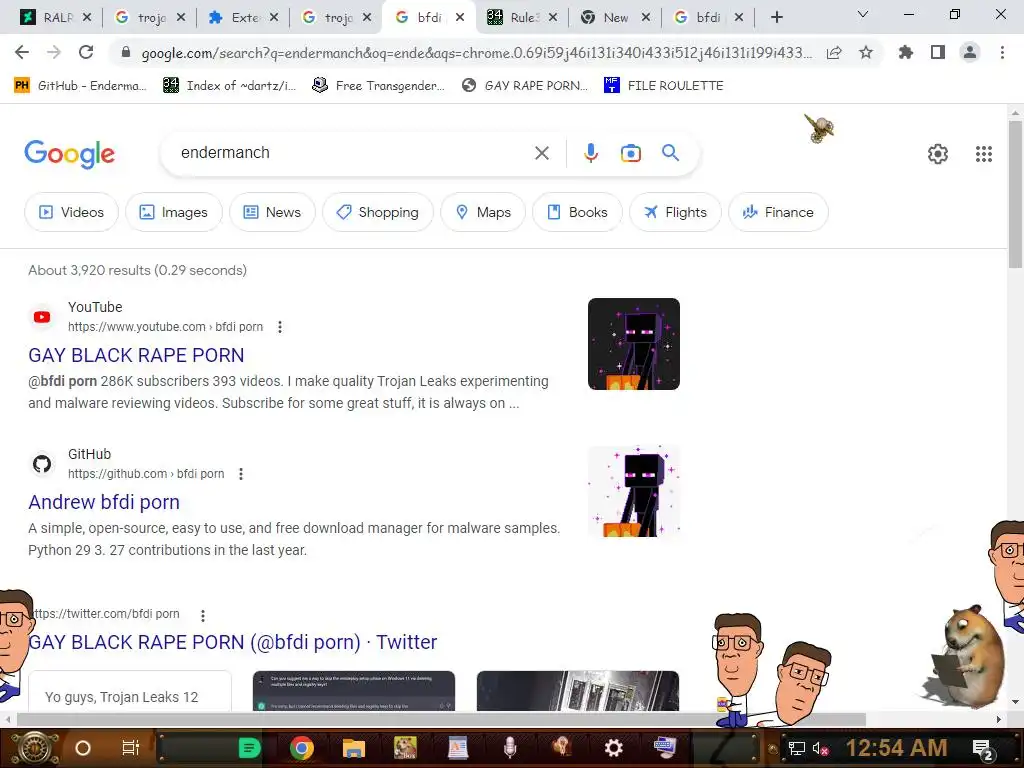Image resolution: width=1024 pixels, height=768 pixels.
Task: Open the steampunk Start button
Action: pyautogui.click(x=34, y=748)
